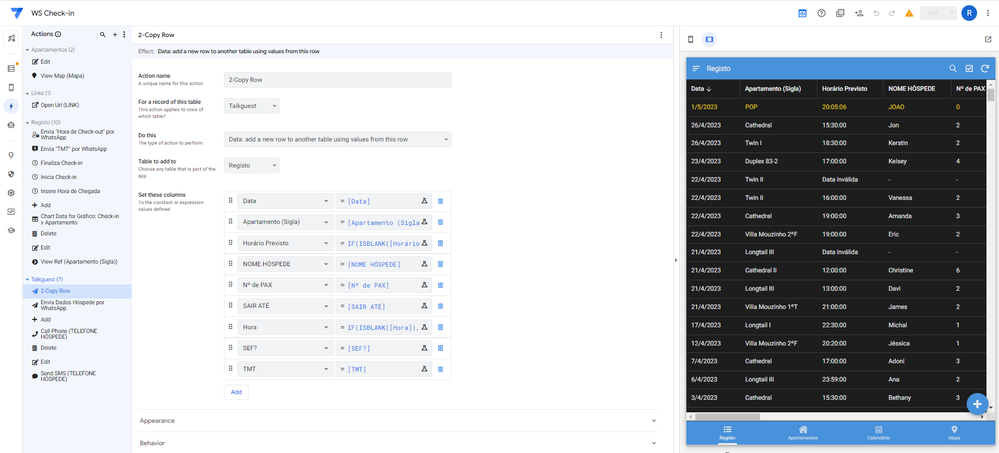Open the Horário Previsto column dropdown
999x453 pixels.
(x=285, y=243)
